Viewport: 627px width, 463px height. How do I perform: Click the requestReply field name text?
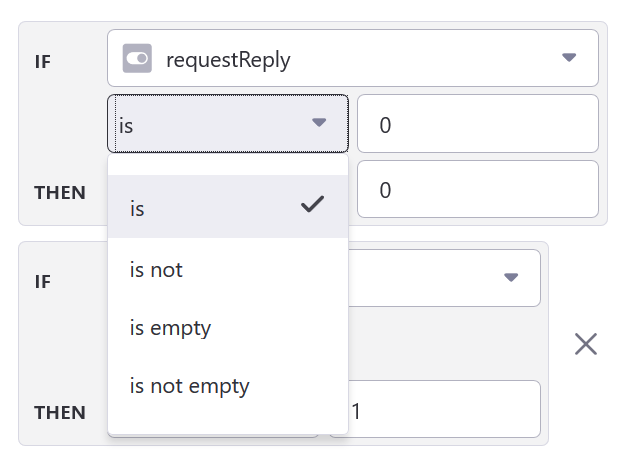(228, 60)
